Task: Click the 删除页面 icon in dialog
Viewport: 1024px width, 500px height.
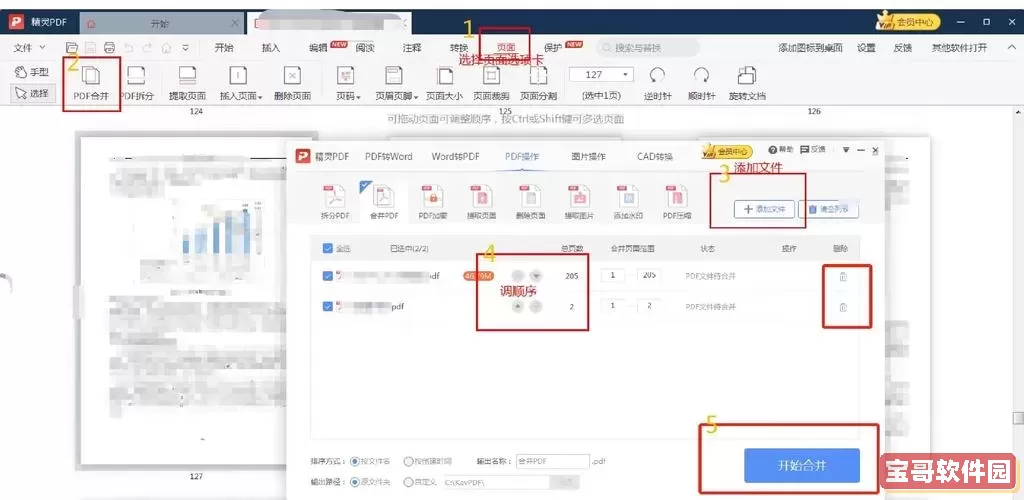Action: tap(530, 196)
